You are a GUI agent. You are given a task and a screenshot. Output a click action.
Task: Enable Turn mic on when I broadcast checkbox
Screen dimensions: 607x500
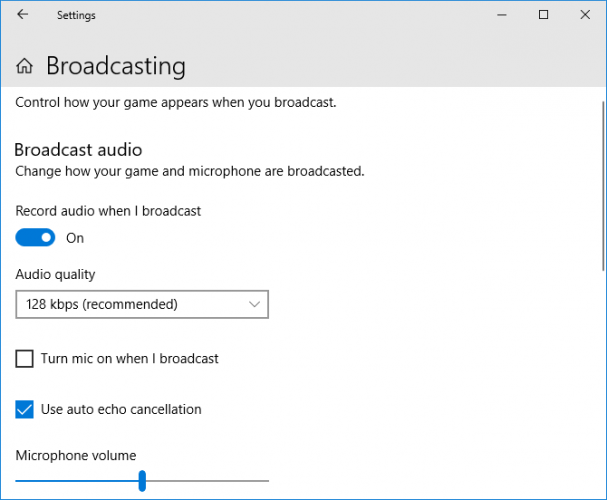point(25,358)
